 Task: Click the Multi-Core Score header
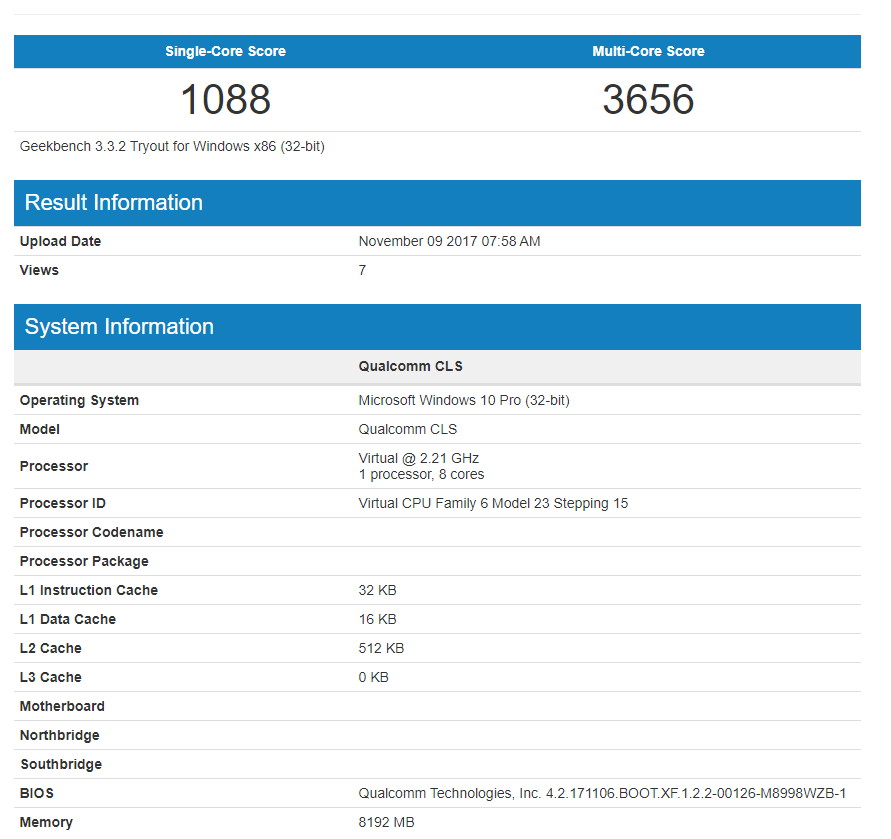pos(648,51)
